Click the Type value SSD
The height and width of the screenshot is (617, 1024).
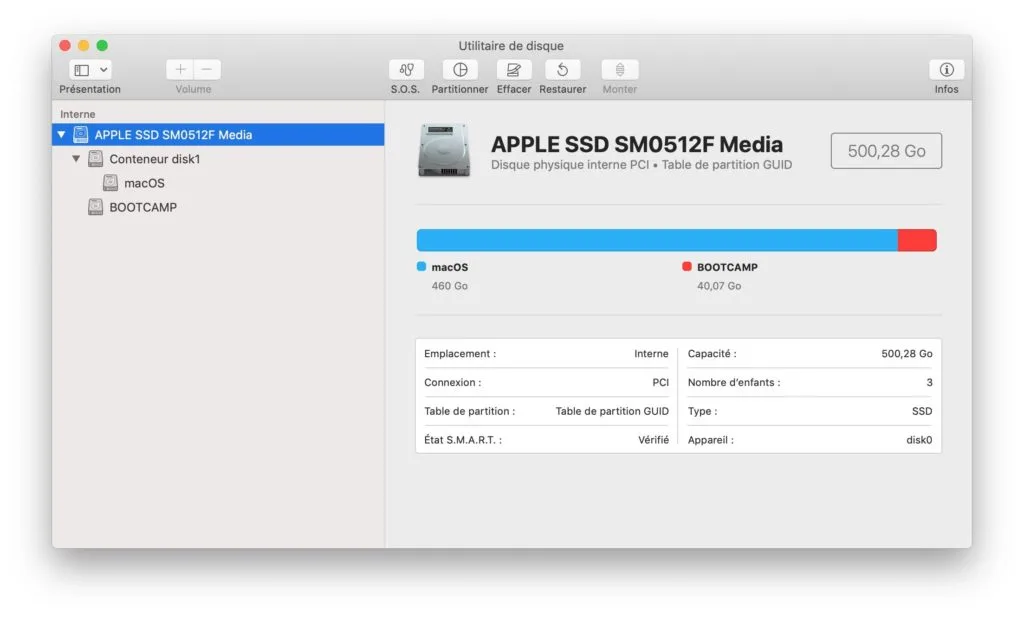922,411
